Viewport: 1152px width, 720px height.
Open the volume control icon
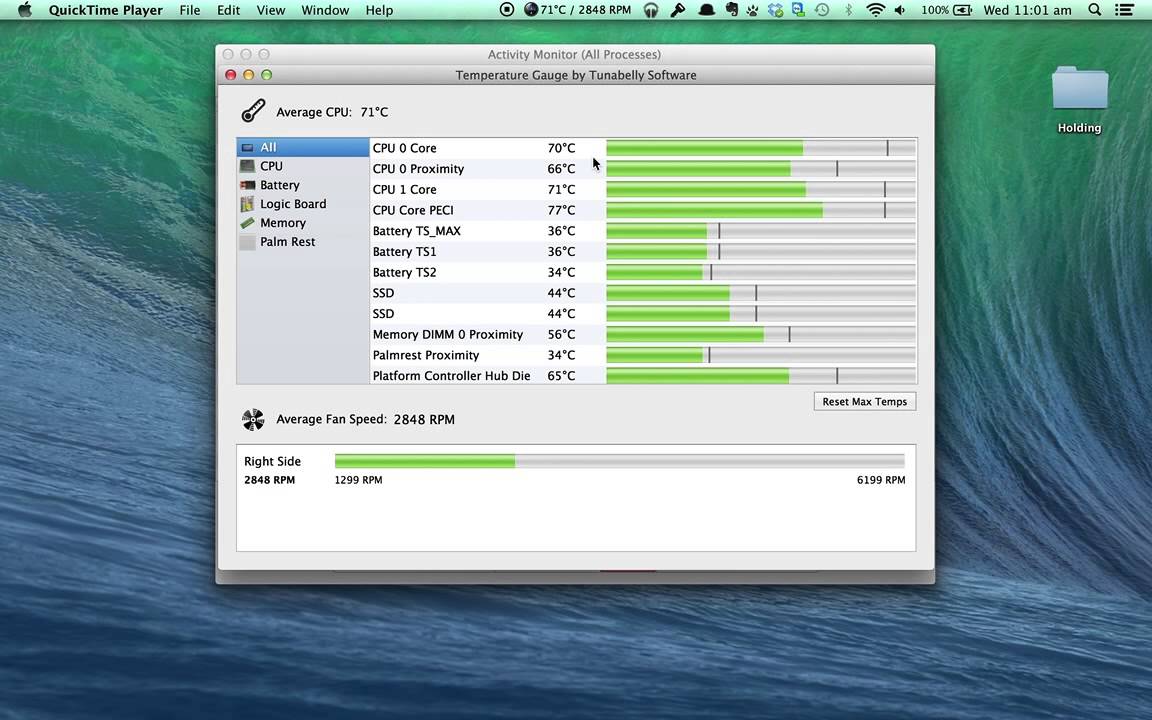(901, 10)
